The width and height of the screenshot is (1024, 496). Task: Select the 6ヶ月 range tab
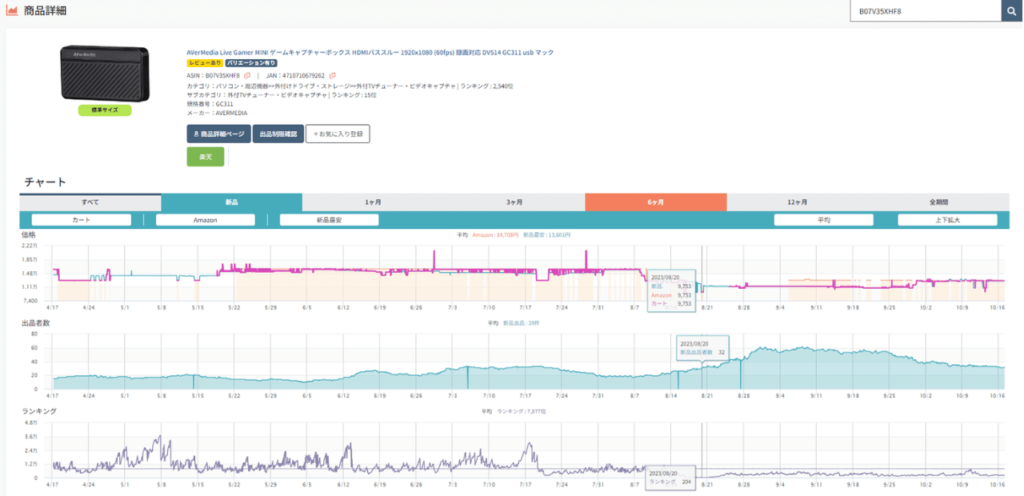coord(656,202)
